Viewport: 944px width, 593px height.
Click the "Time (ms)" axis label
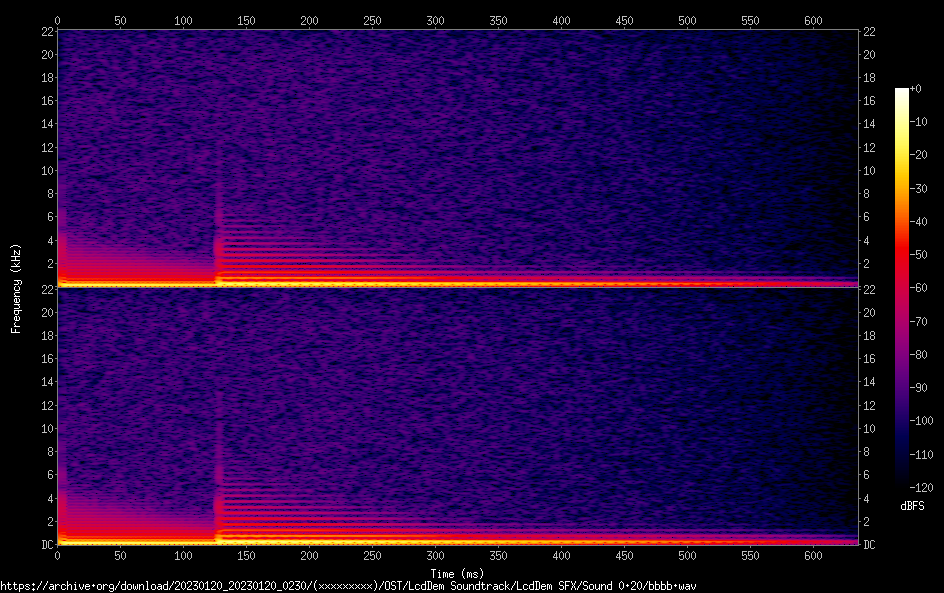[456, 573]
